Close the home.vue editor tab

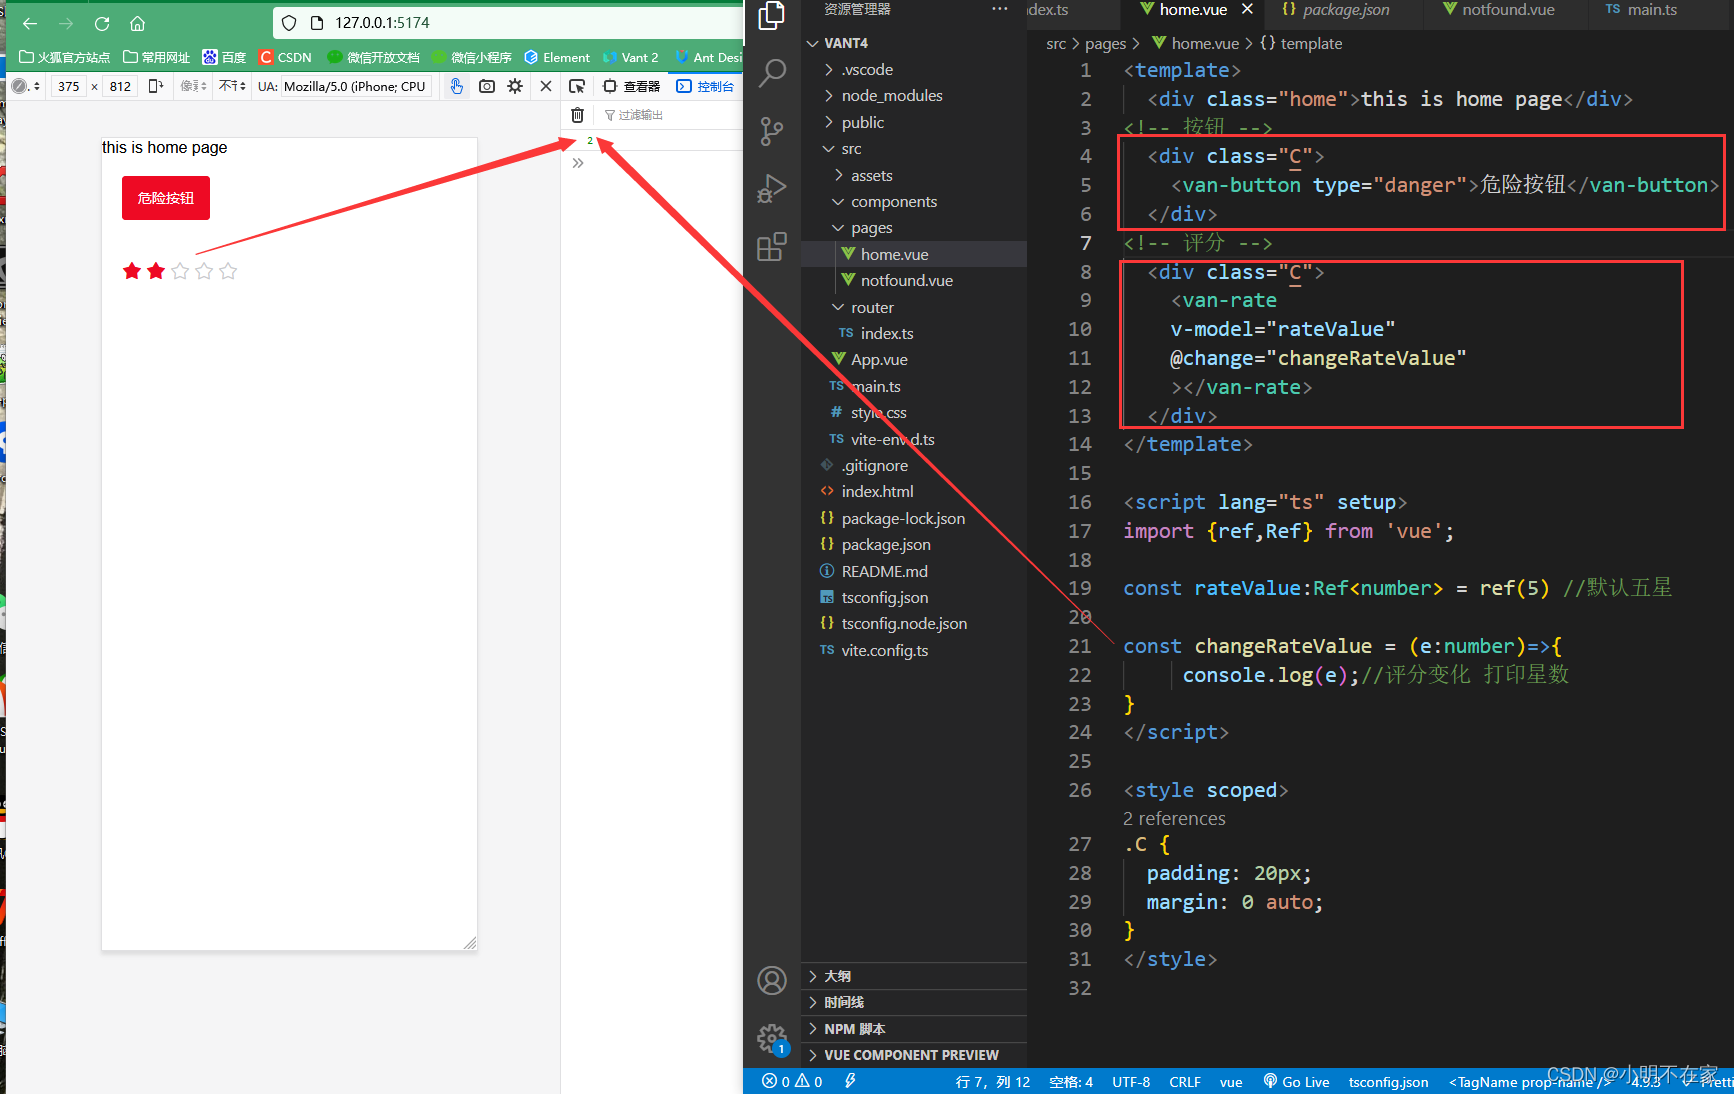click(1247, 9)
